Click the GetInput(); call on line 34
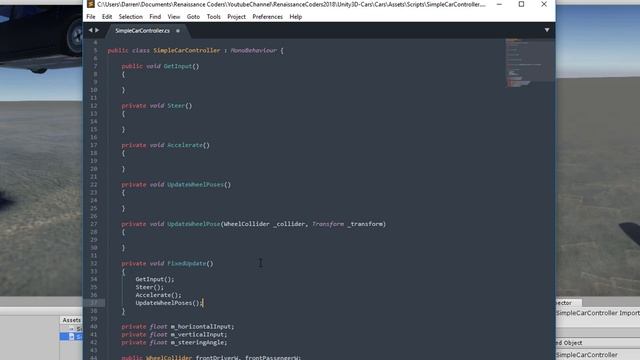This screenshot has width=640, height=360. (155, 279)
